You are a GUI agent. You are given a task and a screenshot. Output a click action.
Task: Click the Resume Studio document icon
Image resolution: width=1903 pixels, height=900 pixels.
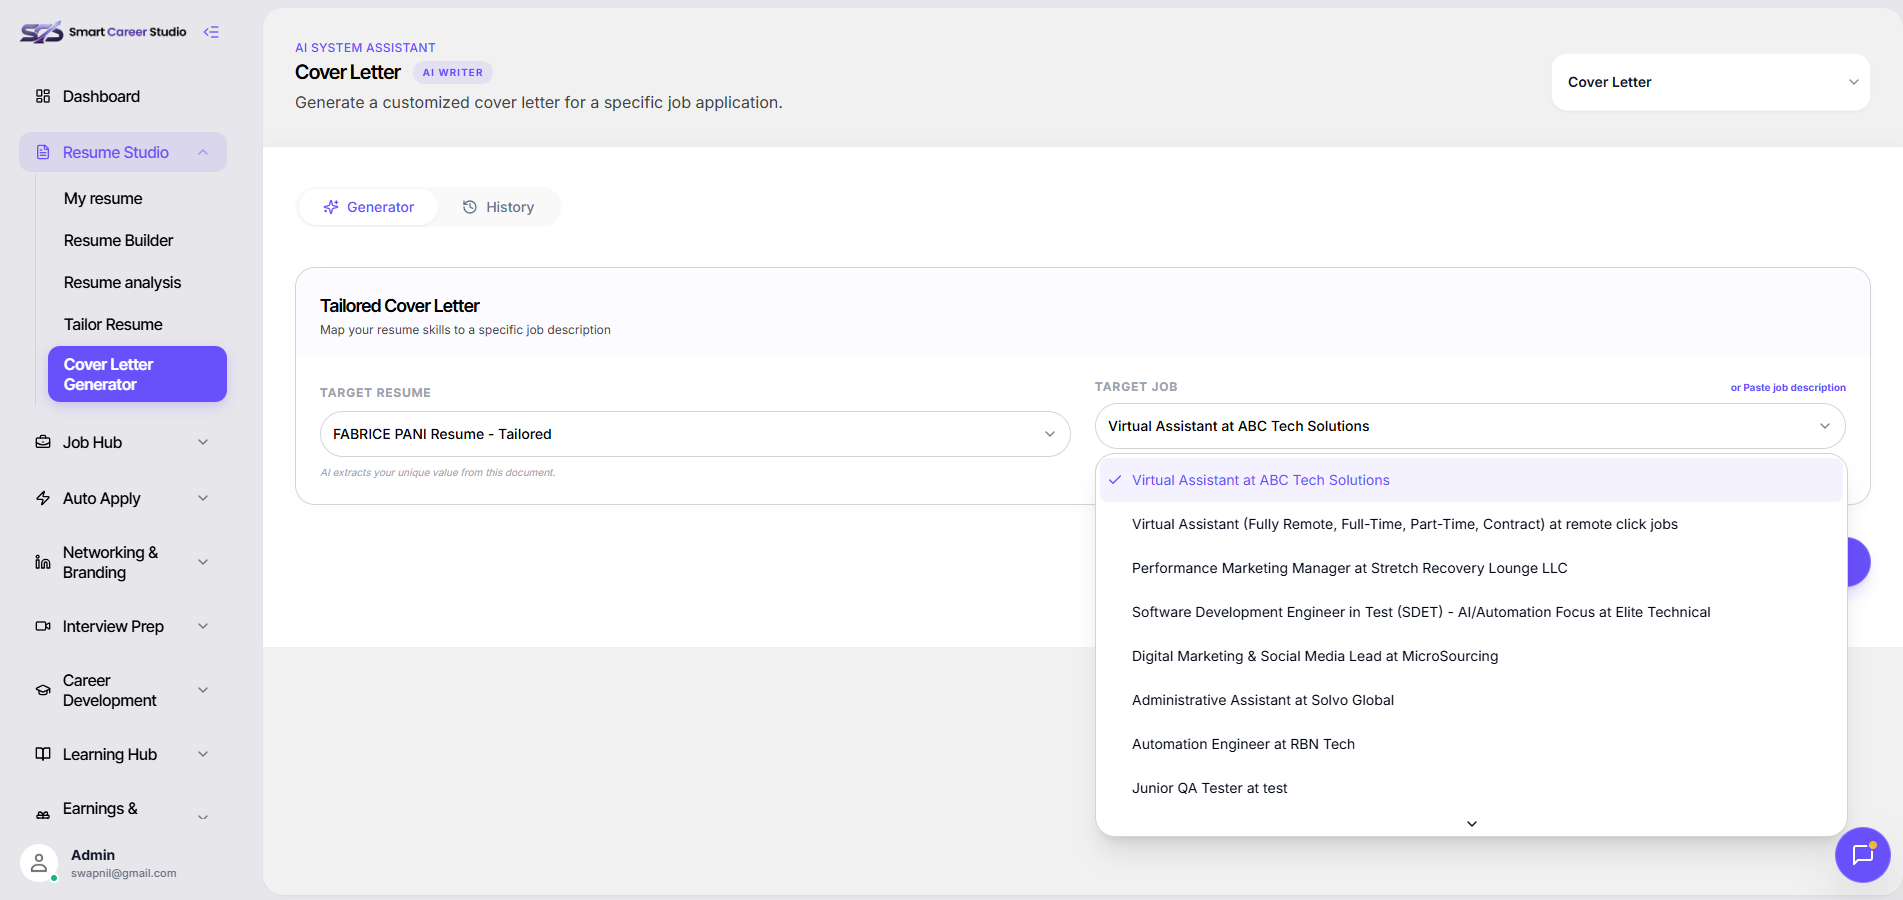coord(43,152)
